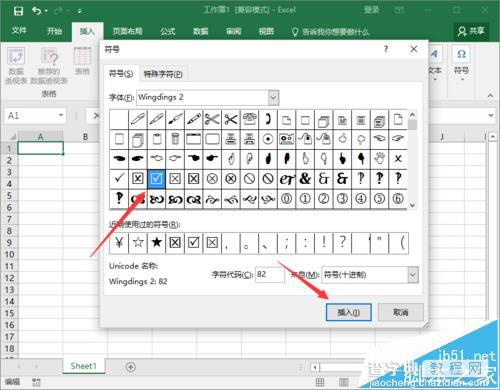Click the Name Box showing A1

point(31,116)
